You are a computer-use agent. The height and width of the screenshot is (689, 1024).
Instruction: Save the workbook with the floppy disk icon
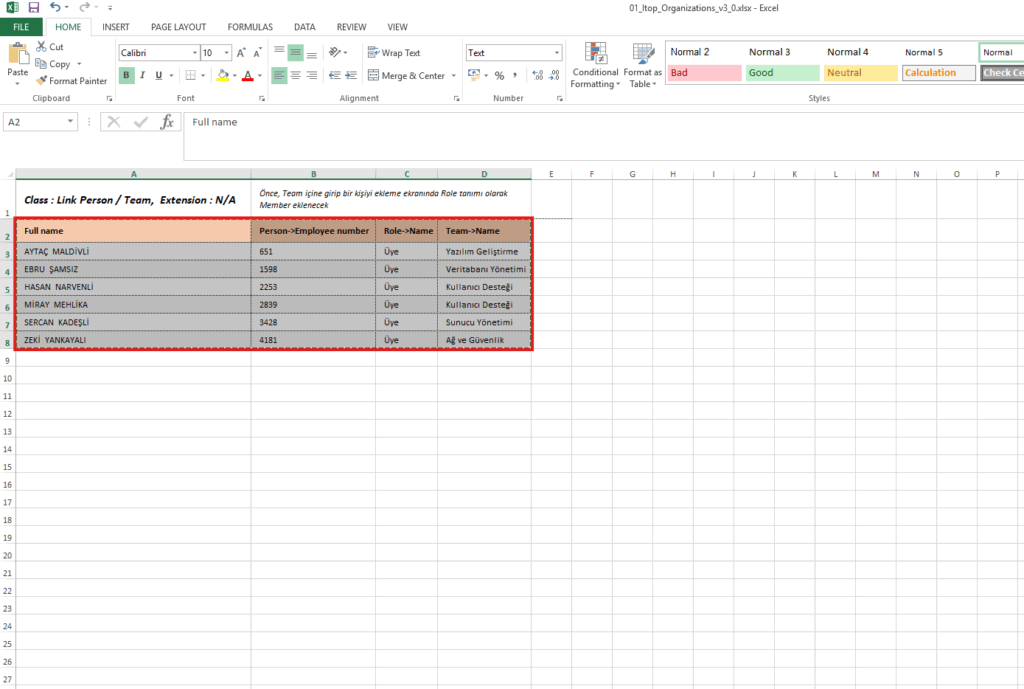click(33, 8)
